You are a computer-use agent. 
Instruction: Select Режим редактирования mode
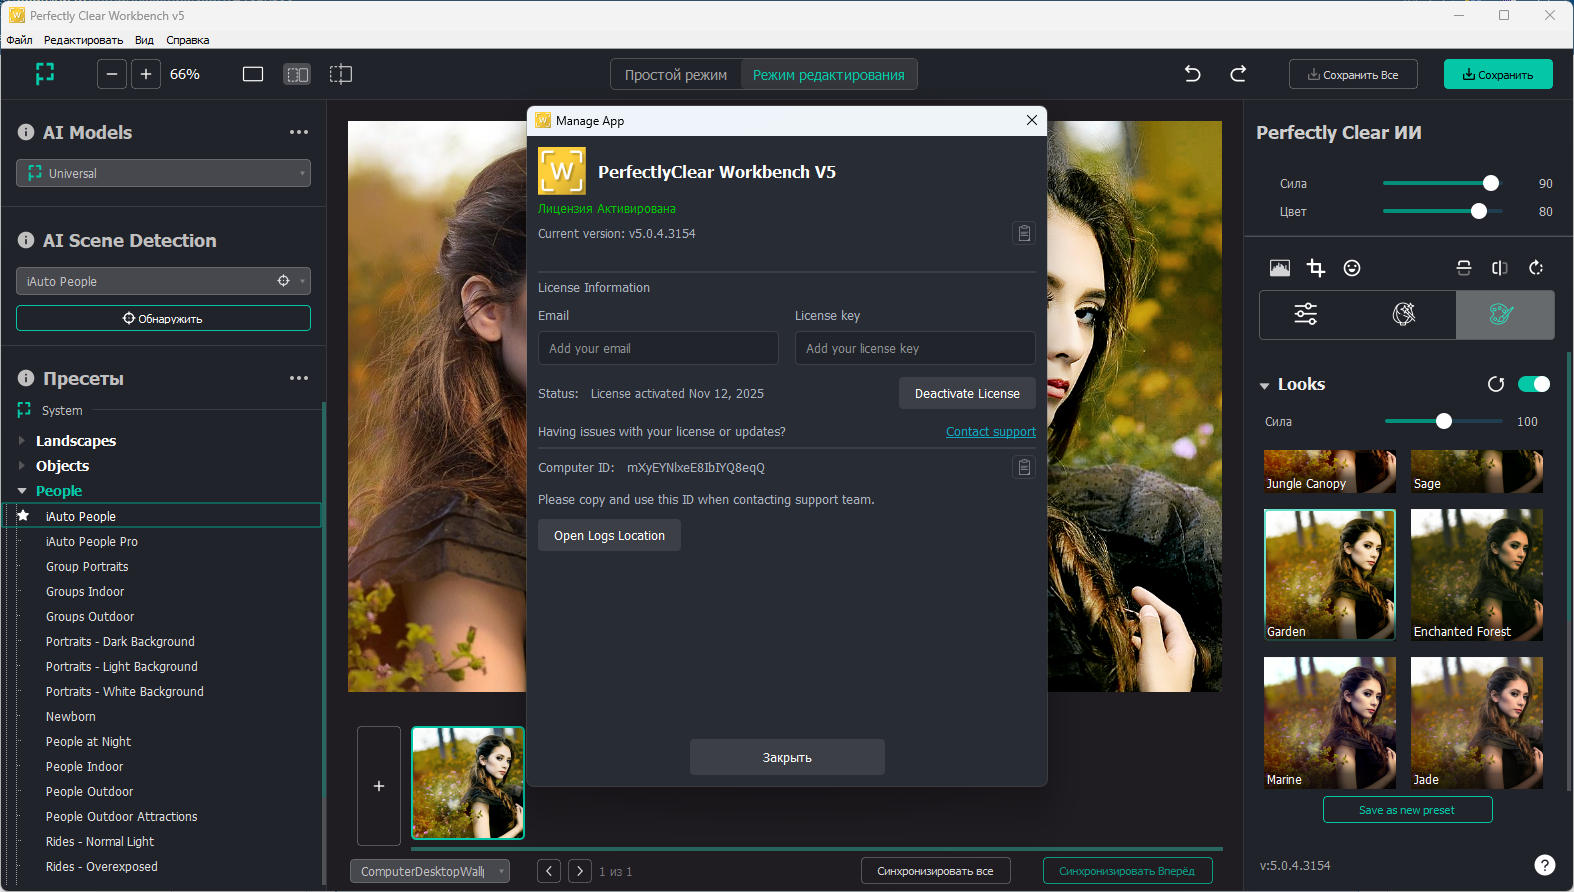tap(828, 75)
